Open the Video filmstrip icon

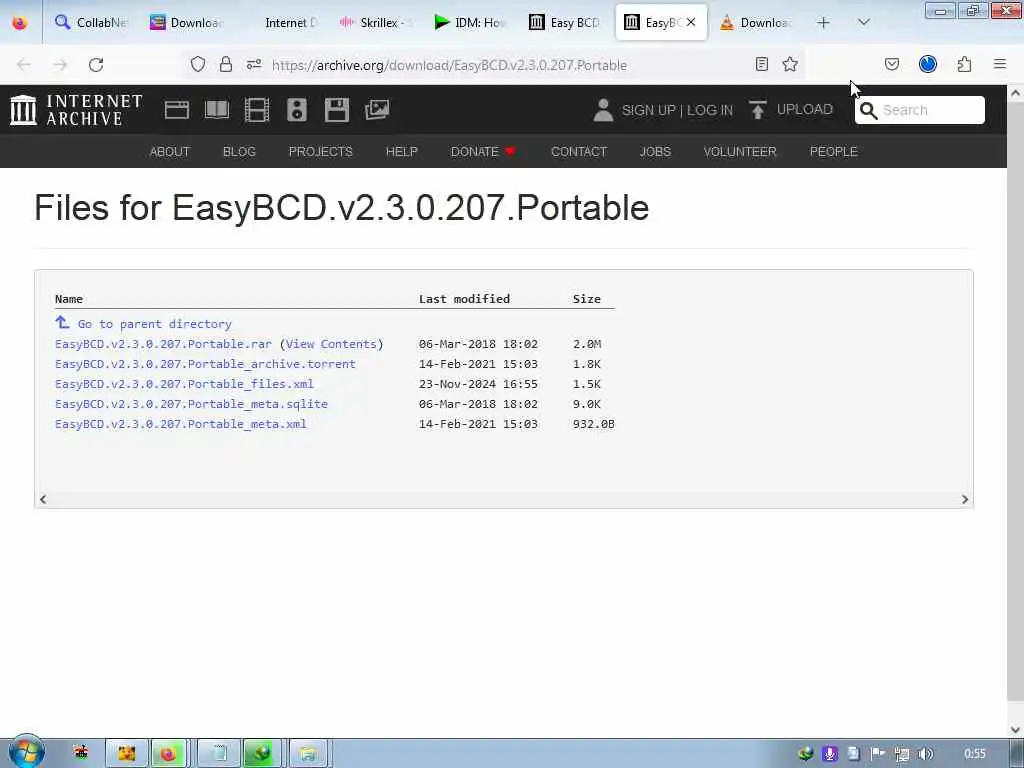tap(257, 110)
